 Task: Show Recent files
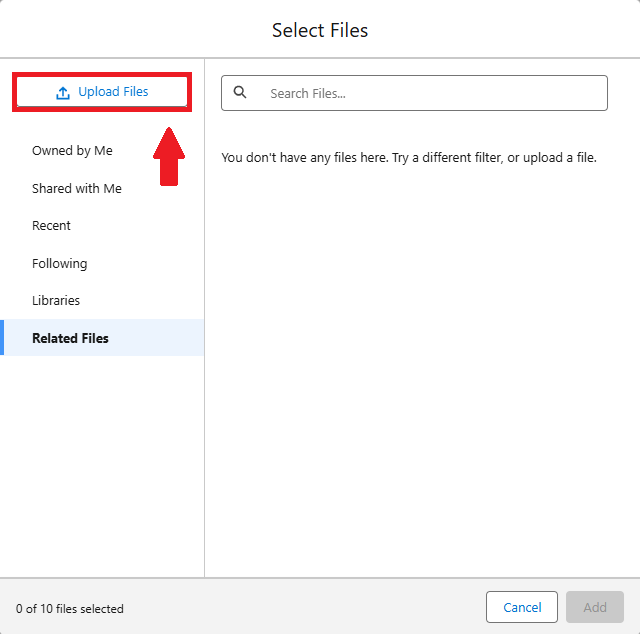51,226
